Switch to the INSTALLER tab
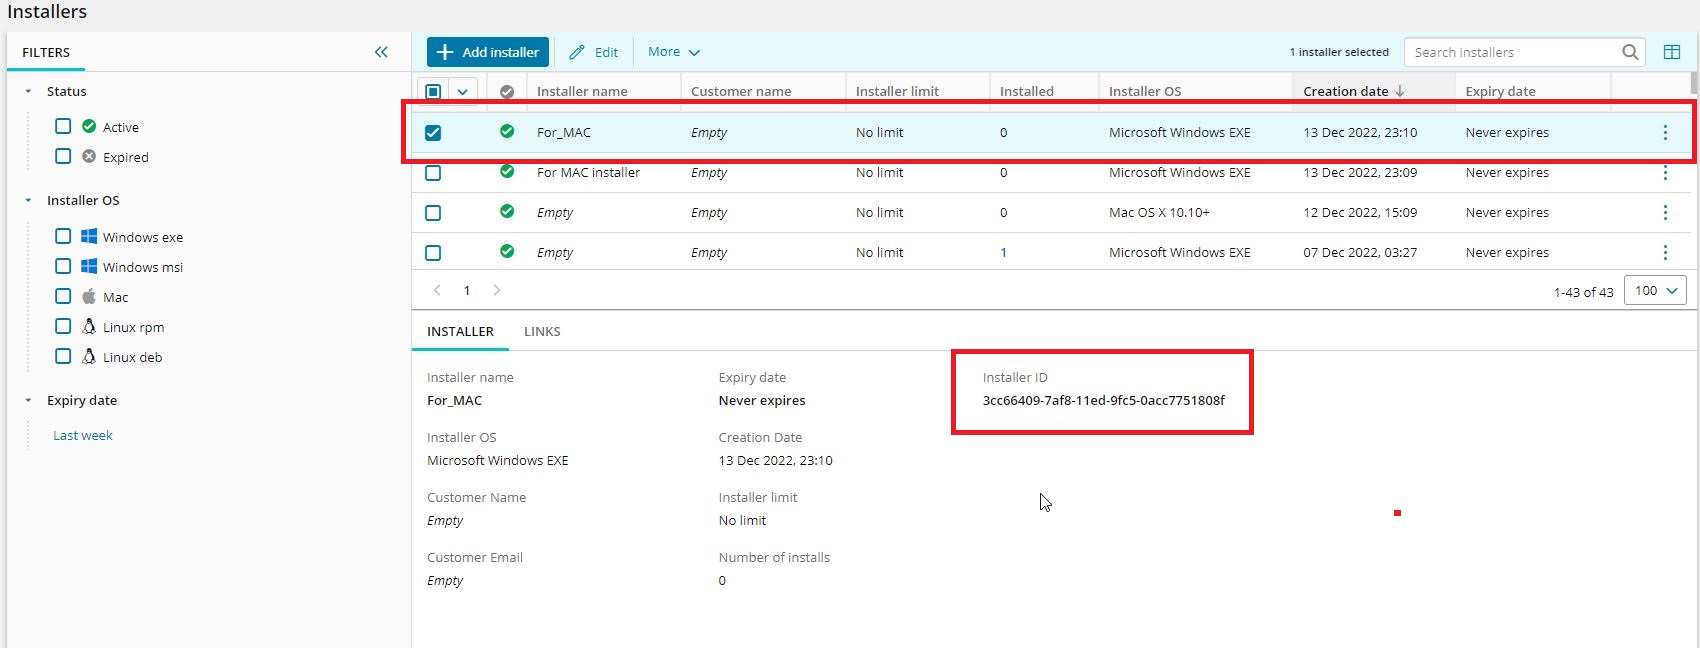The image size is (1700, 648). [460, 332]
